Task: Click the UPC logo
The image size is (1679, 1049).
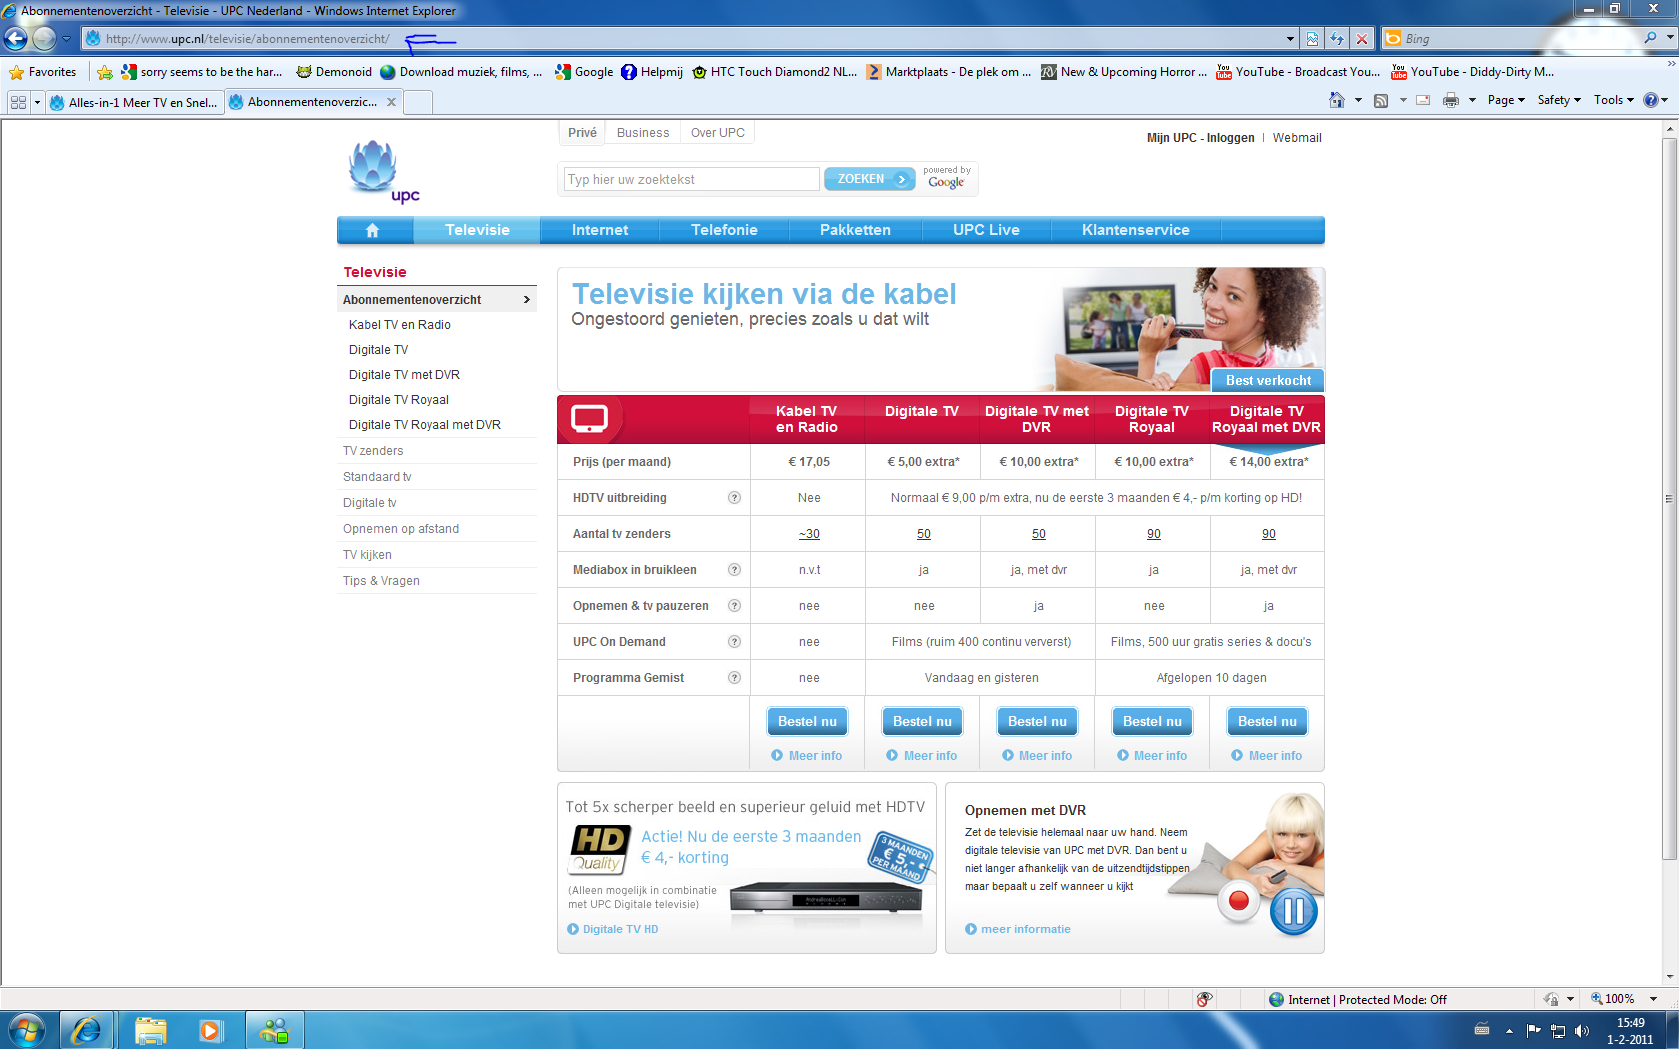Action: click(384, 172)
